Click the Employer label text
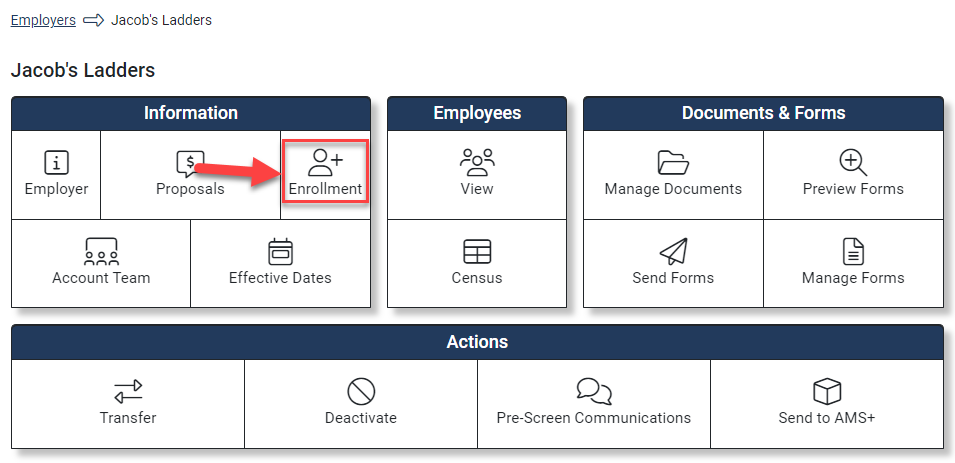The height and width of the screenshot is (463, 955). pyautogui.click(x=56, y=189)
